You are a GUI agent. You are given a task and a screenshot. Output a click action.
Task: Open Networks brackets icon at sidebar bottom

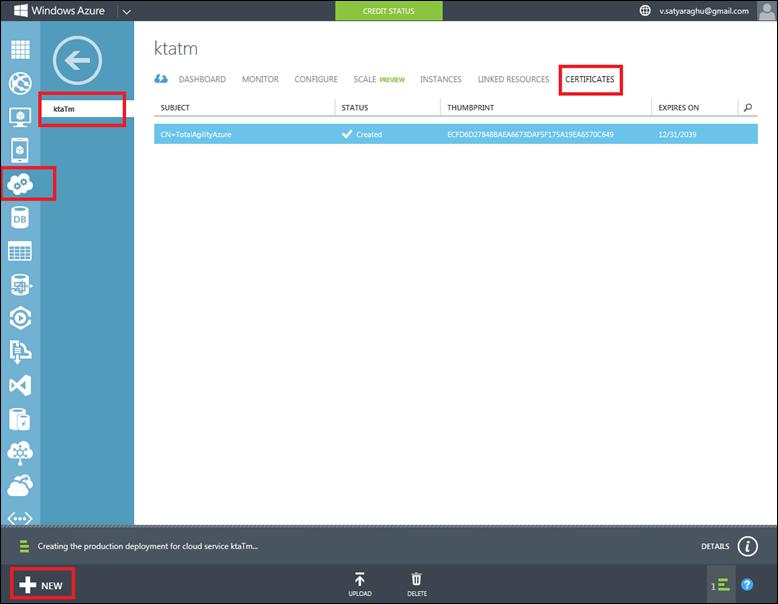20,519
